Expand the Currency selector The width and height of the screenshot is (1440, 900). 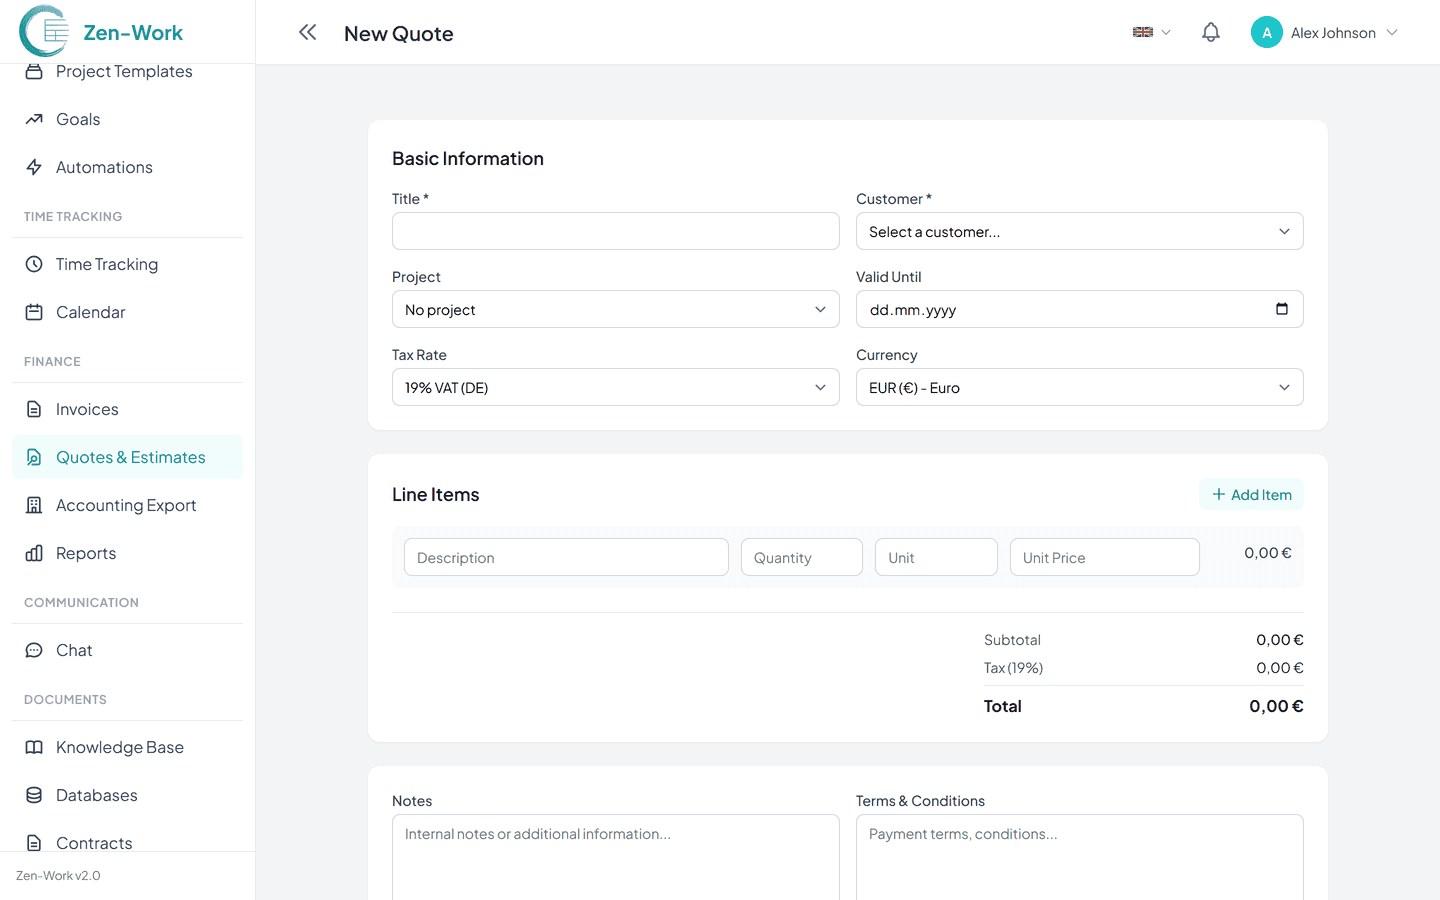point(1079,387)
